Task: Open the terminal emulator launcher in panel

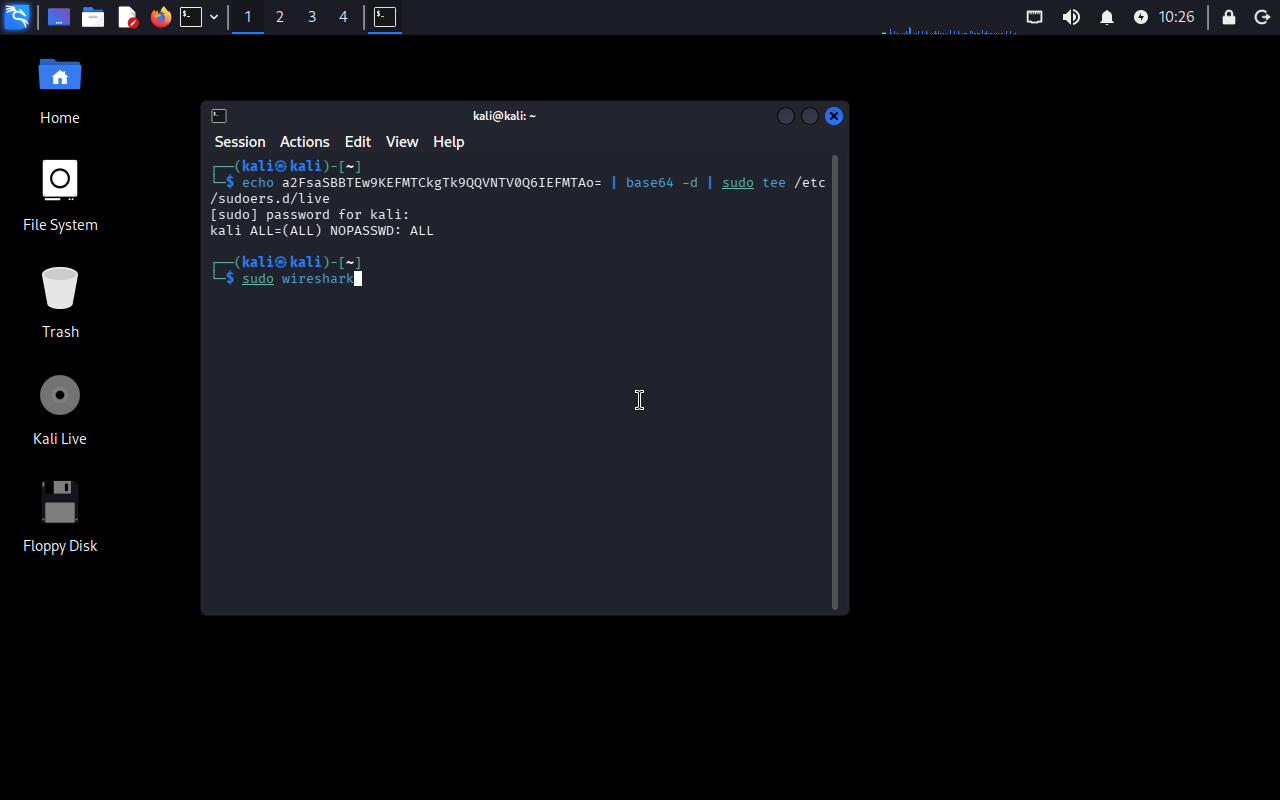Action: (x=191, y=17)
